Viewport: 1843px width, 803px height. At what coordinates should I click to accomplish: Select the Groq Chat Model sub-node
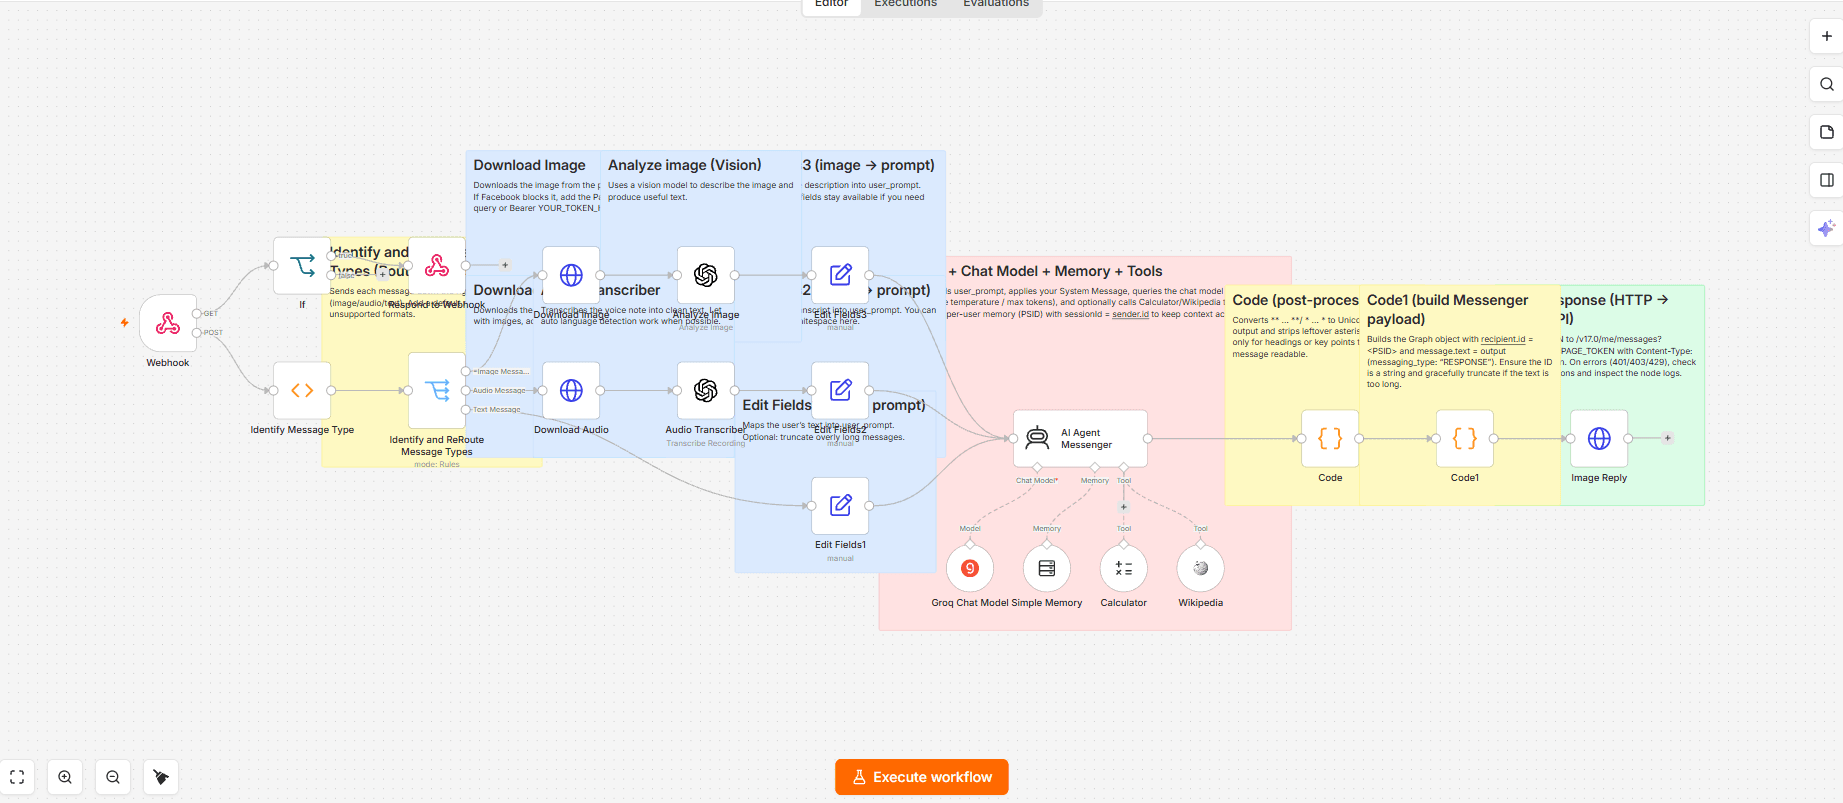(x=970, y=568)
